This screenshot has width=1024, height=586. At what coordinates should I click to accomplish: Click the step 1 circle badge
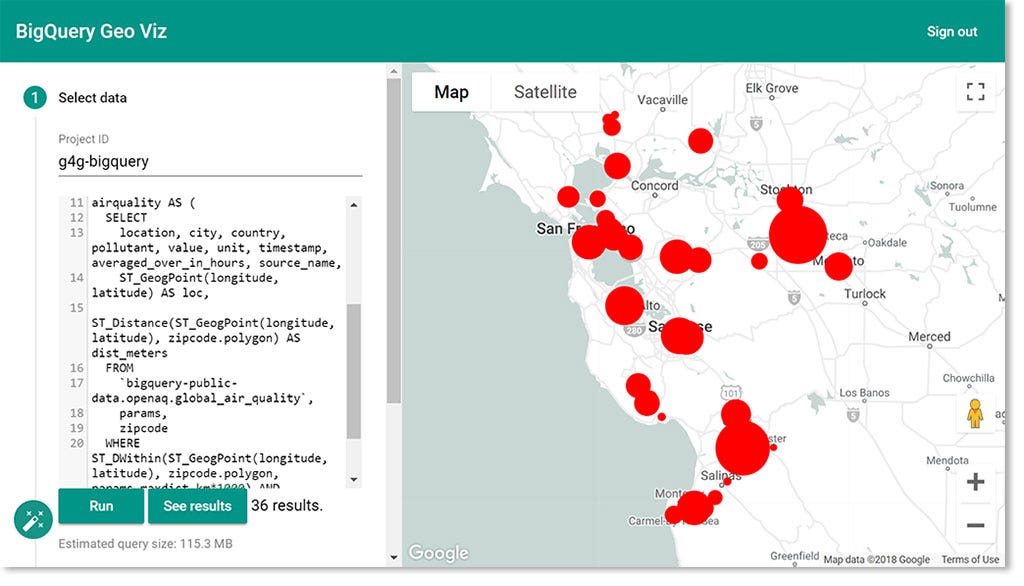coord(35,98)
